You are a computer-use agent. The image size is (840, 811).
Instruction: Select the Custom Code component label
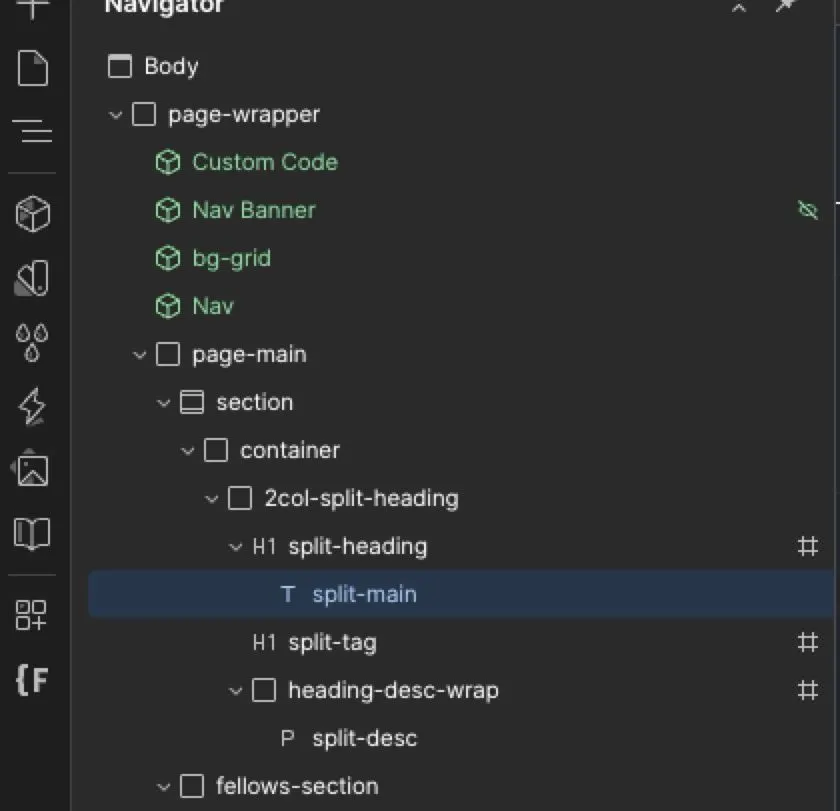tap(265, 162)
